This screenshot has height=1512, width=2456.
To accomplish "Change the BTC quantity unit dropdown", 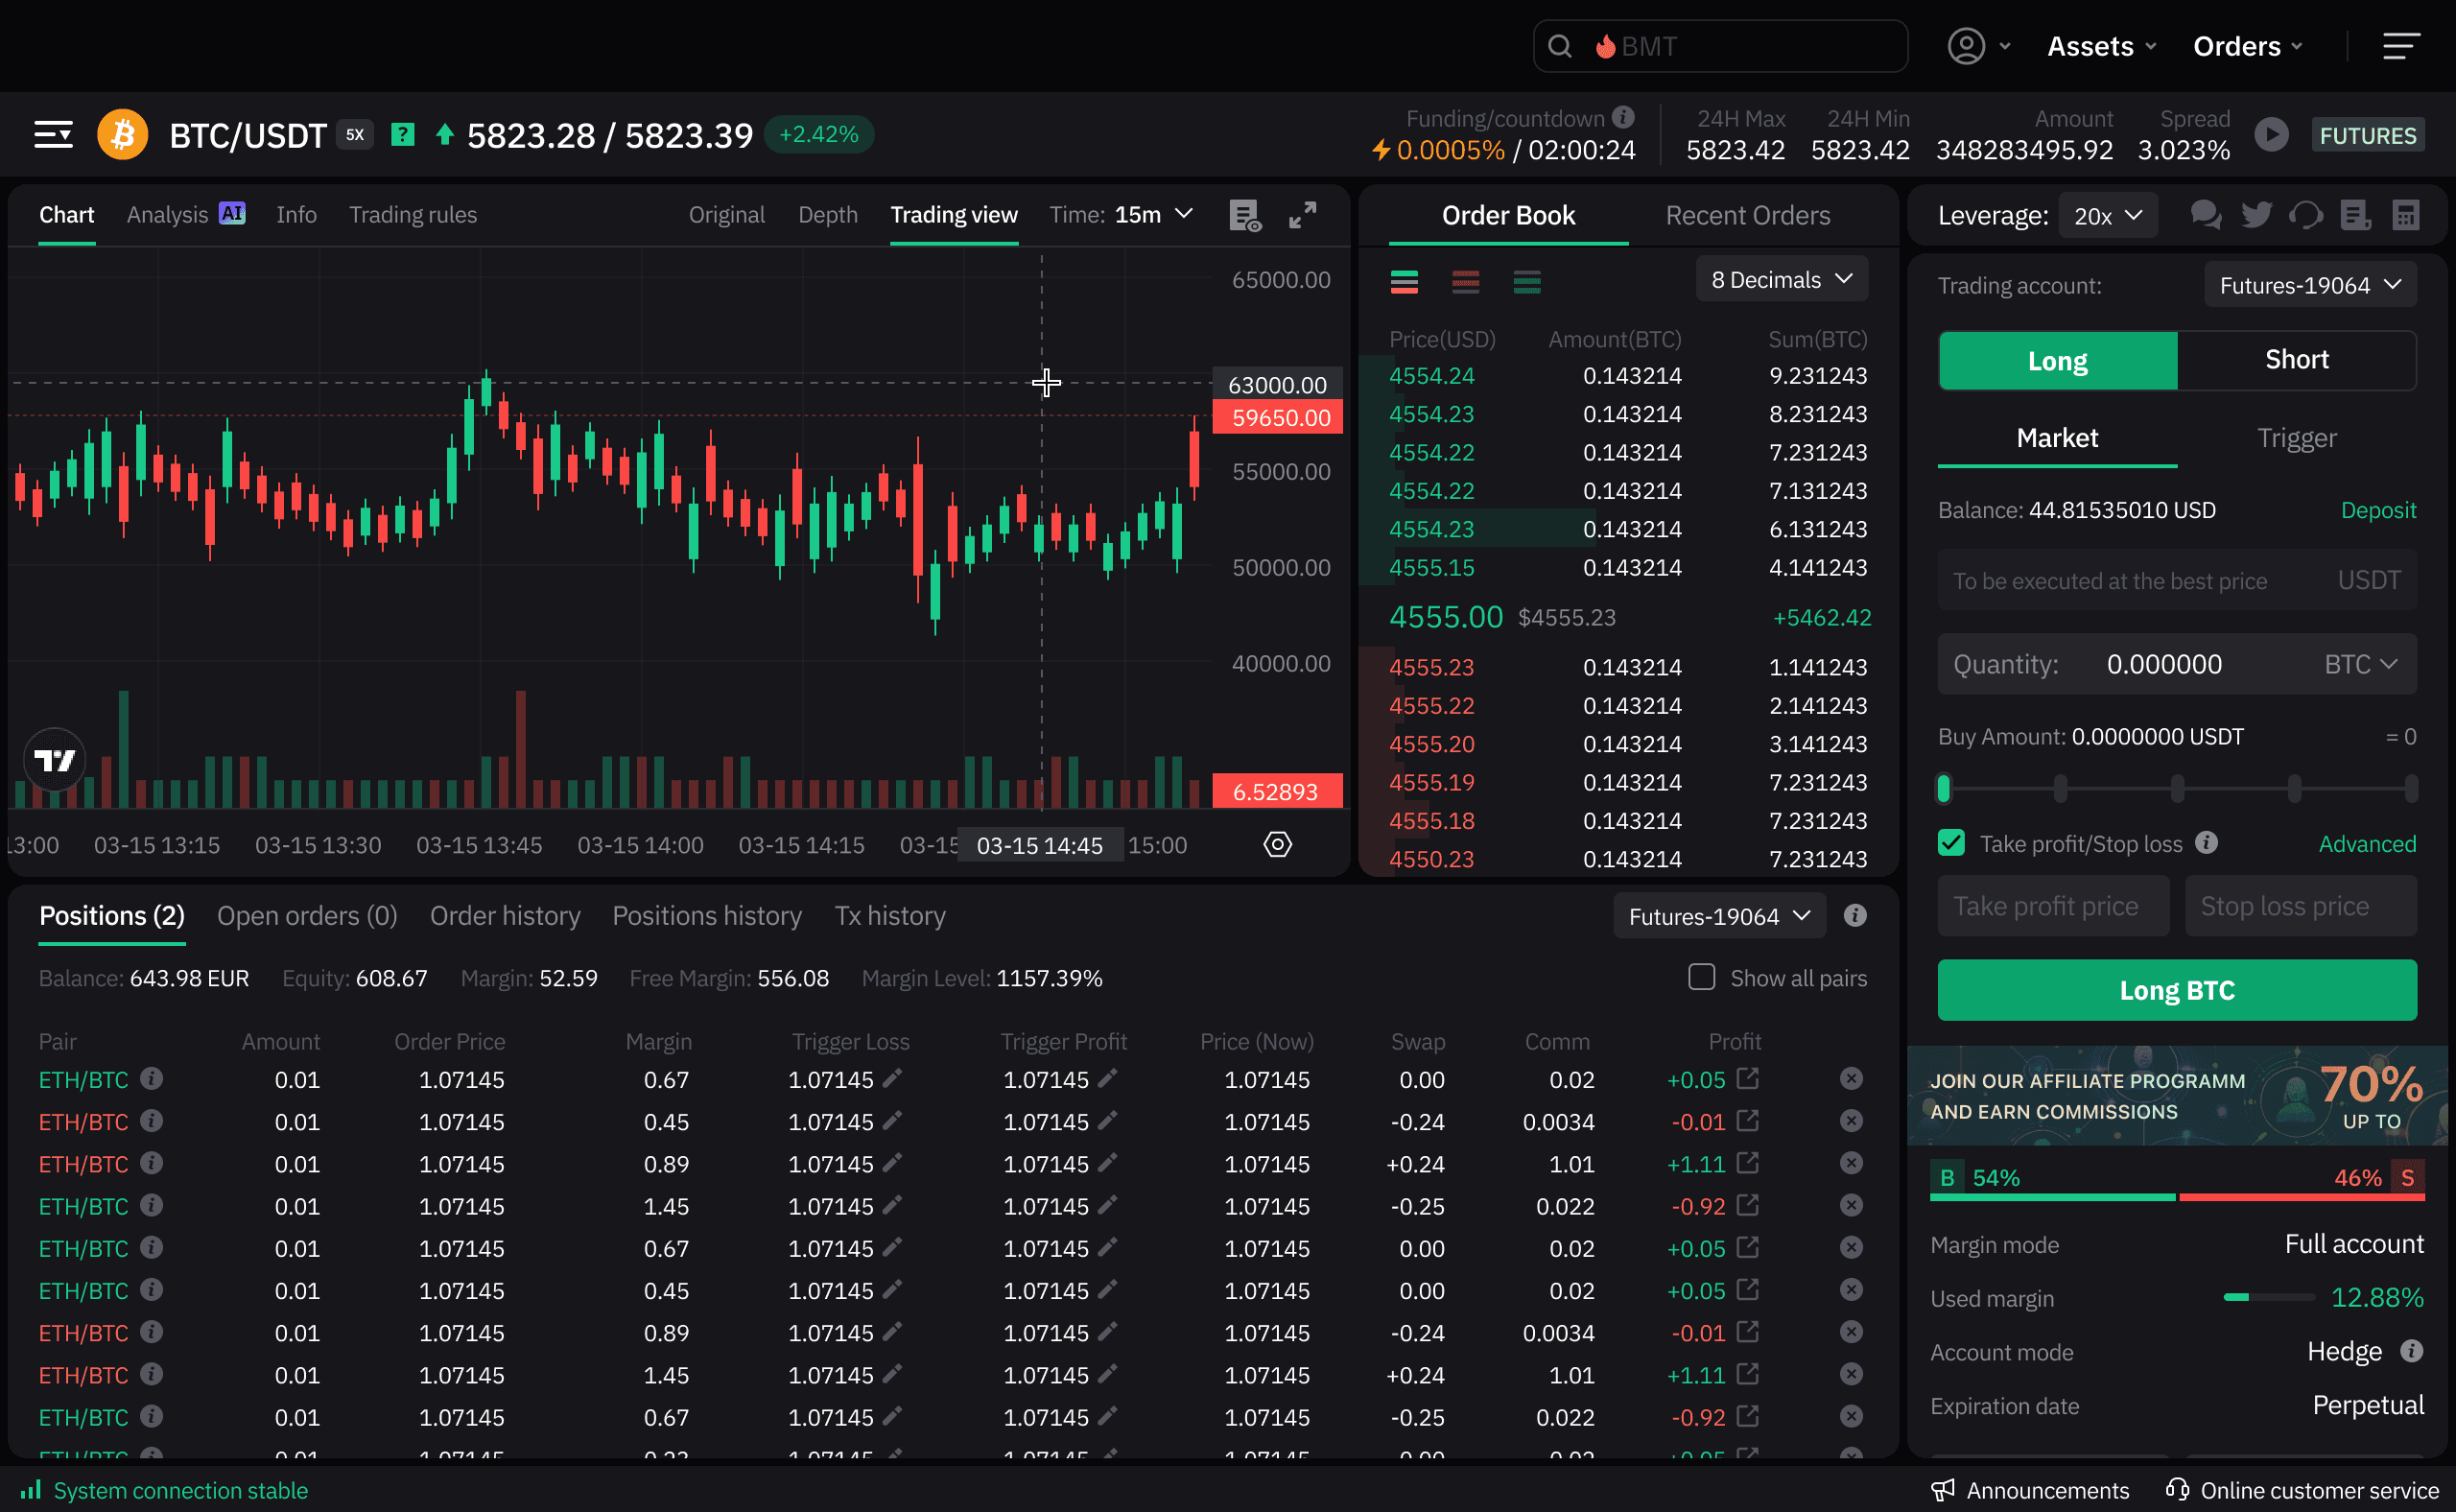I will (x=2360, y=665).
